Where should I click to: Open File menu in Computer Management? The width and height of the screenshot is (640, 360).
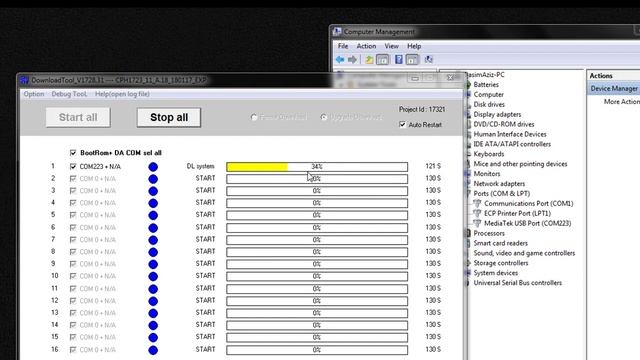pos(343,46)
